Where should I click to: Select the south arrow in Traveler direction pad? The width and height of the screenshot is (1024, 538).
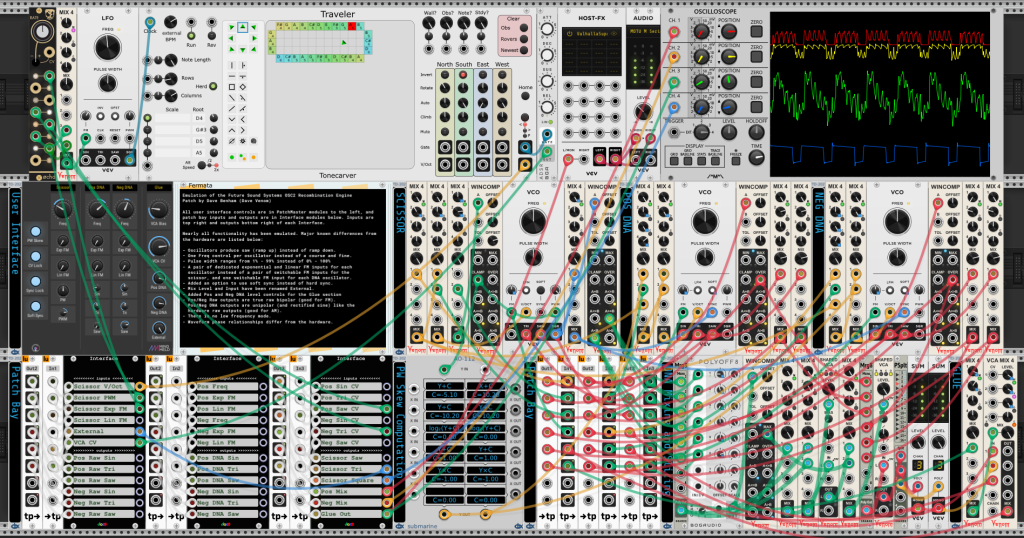(242, 49)
